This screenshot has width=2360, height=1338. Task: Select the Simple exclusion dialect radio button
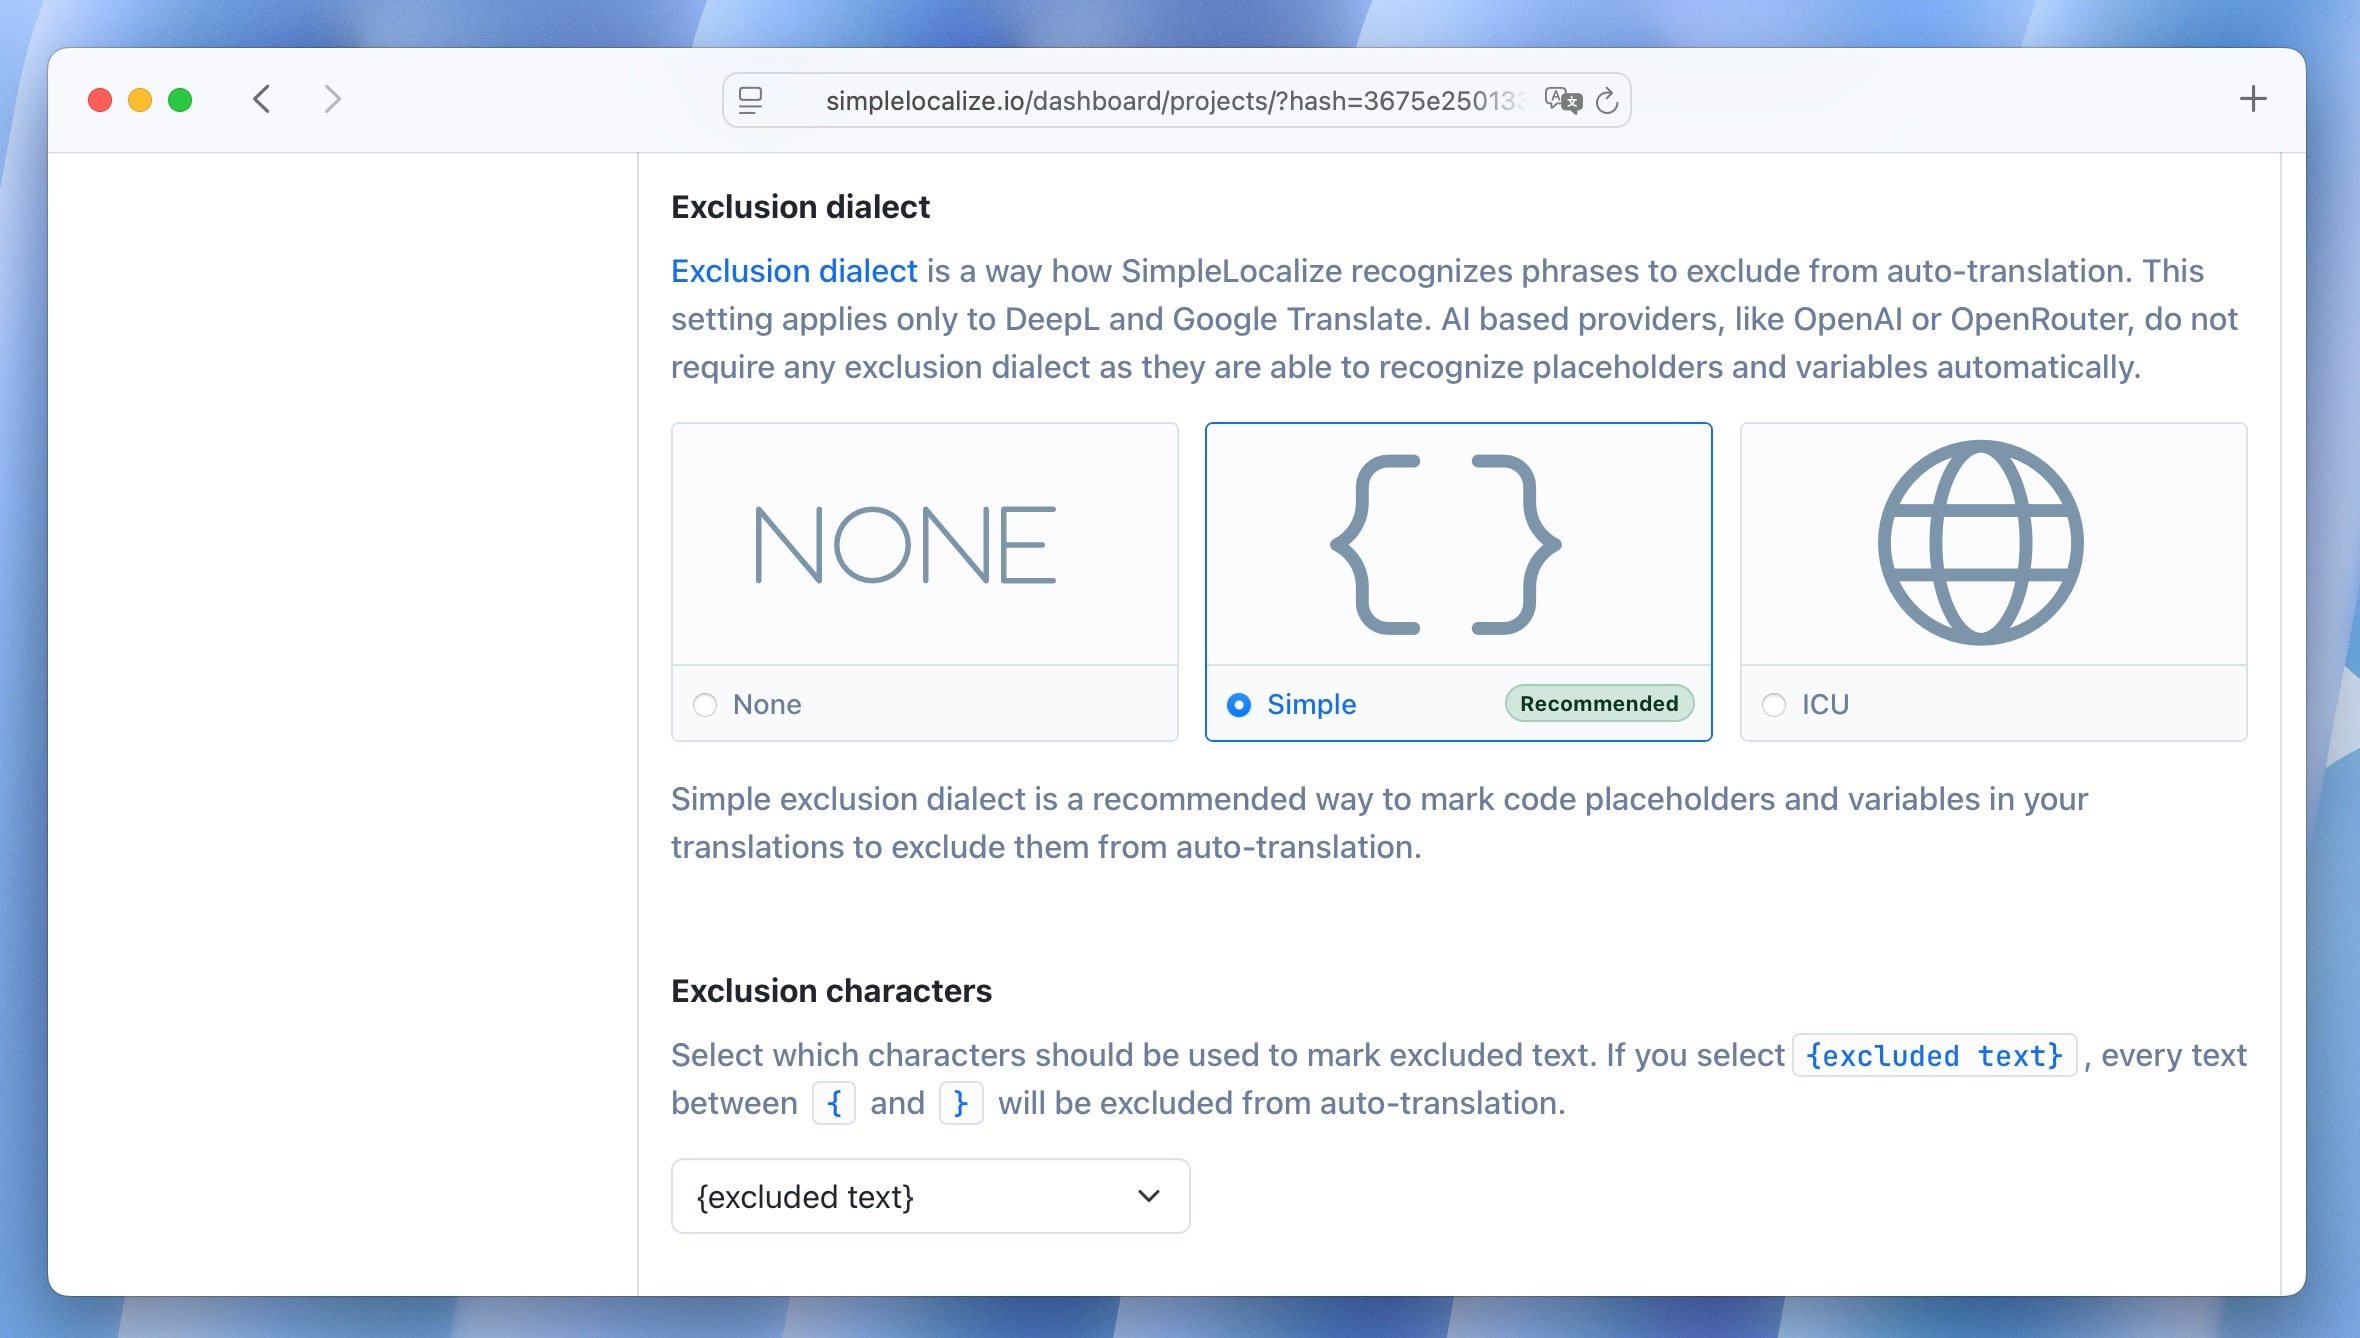(1239, 704)
